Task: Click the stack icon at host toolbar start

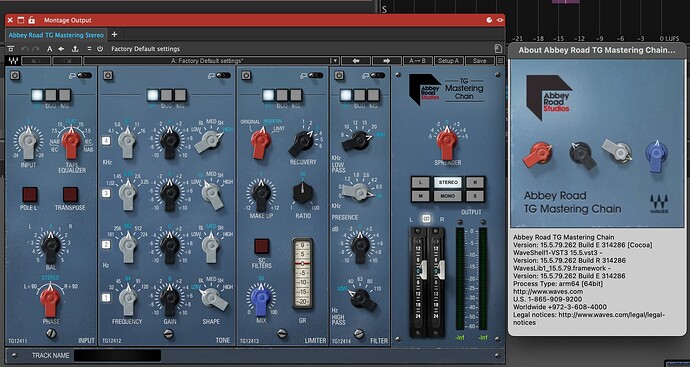Action: [x=11, y=49]
